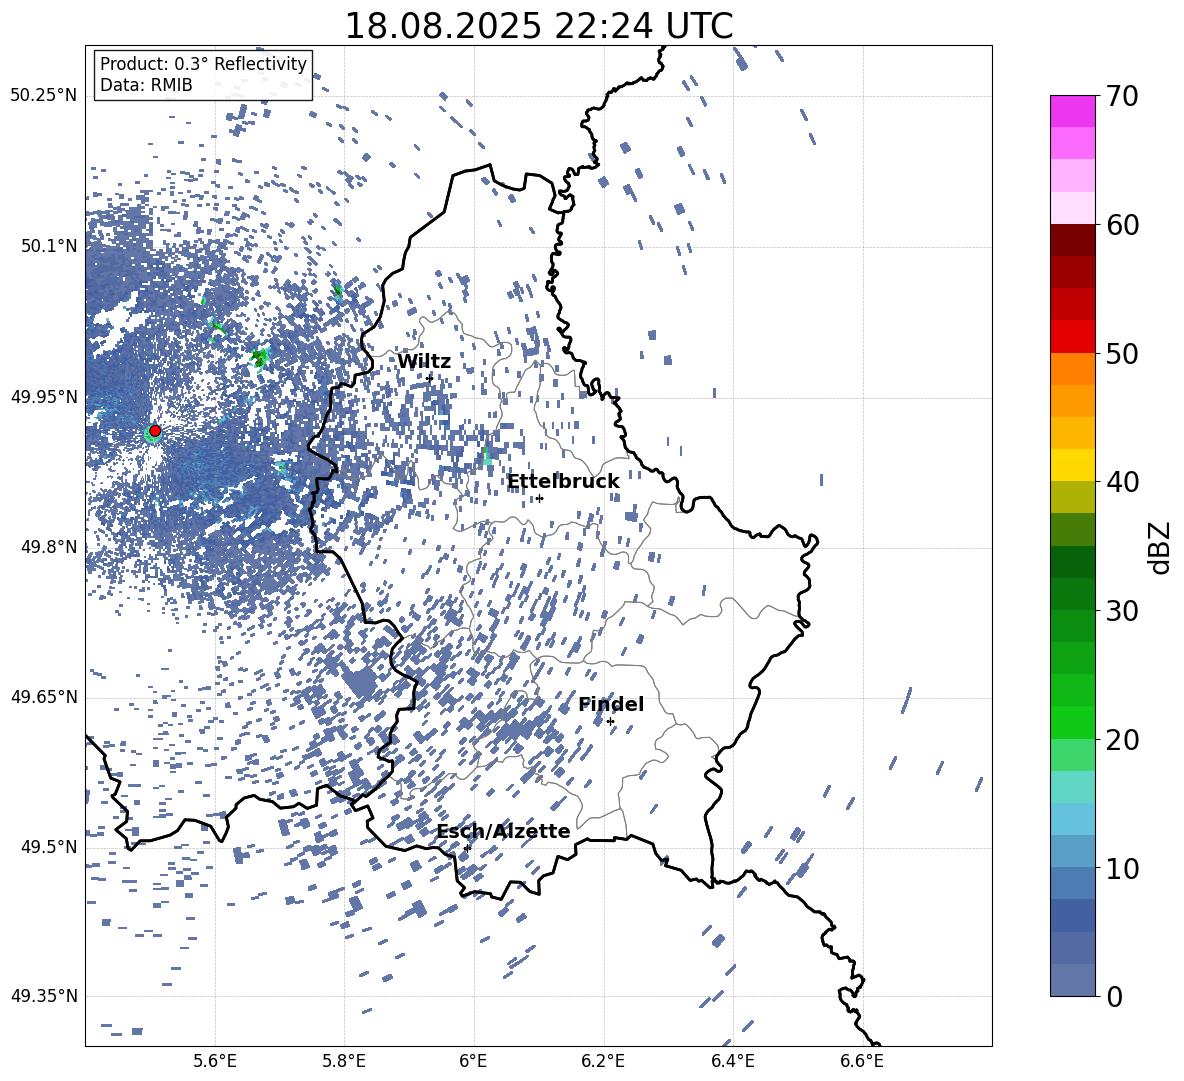
Task: Click the colorbar '70' tick label
Action: coord(1122,97)
